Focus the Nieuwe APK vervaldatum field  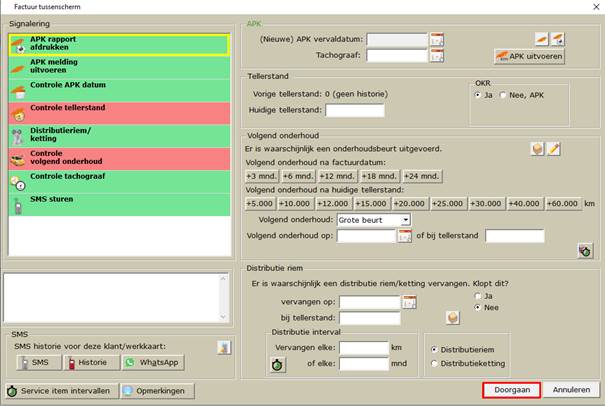point(397,39)
